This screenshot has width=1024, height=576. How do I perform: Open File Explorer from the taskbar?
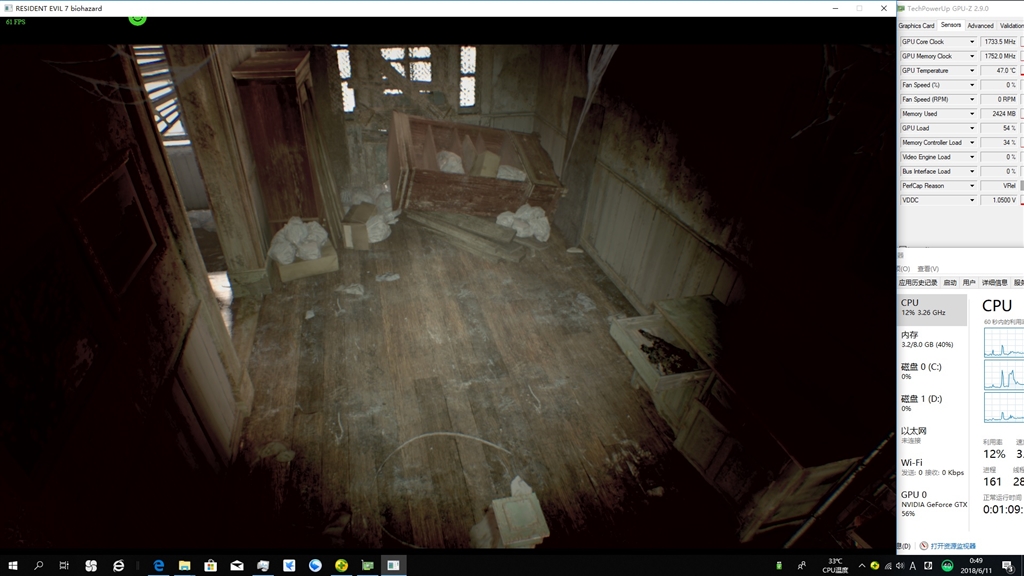pos(184,566)
